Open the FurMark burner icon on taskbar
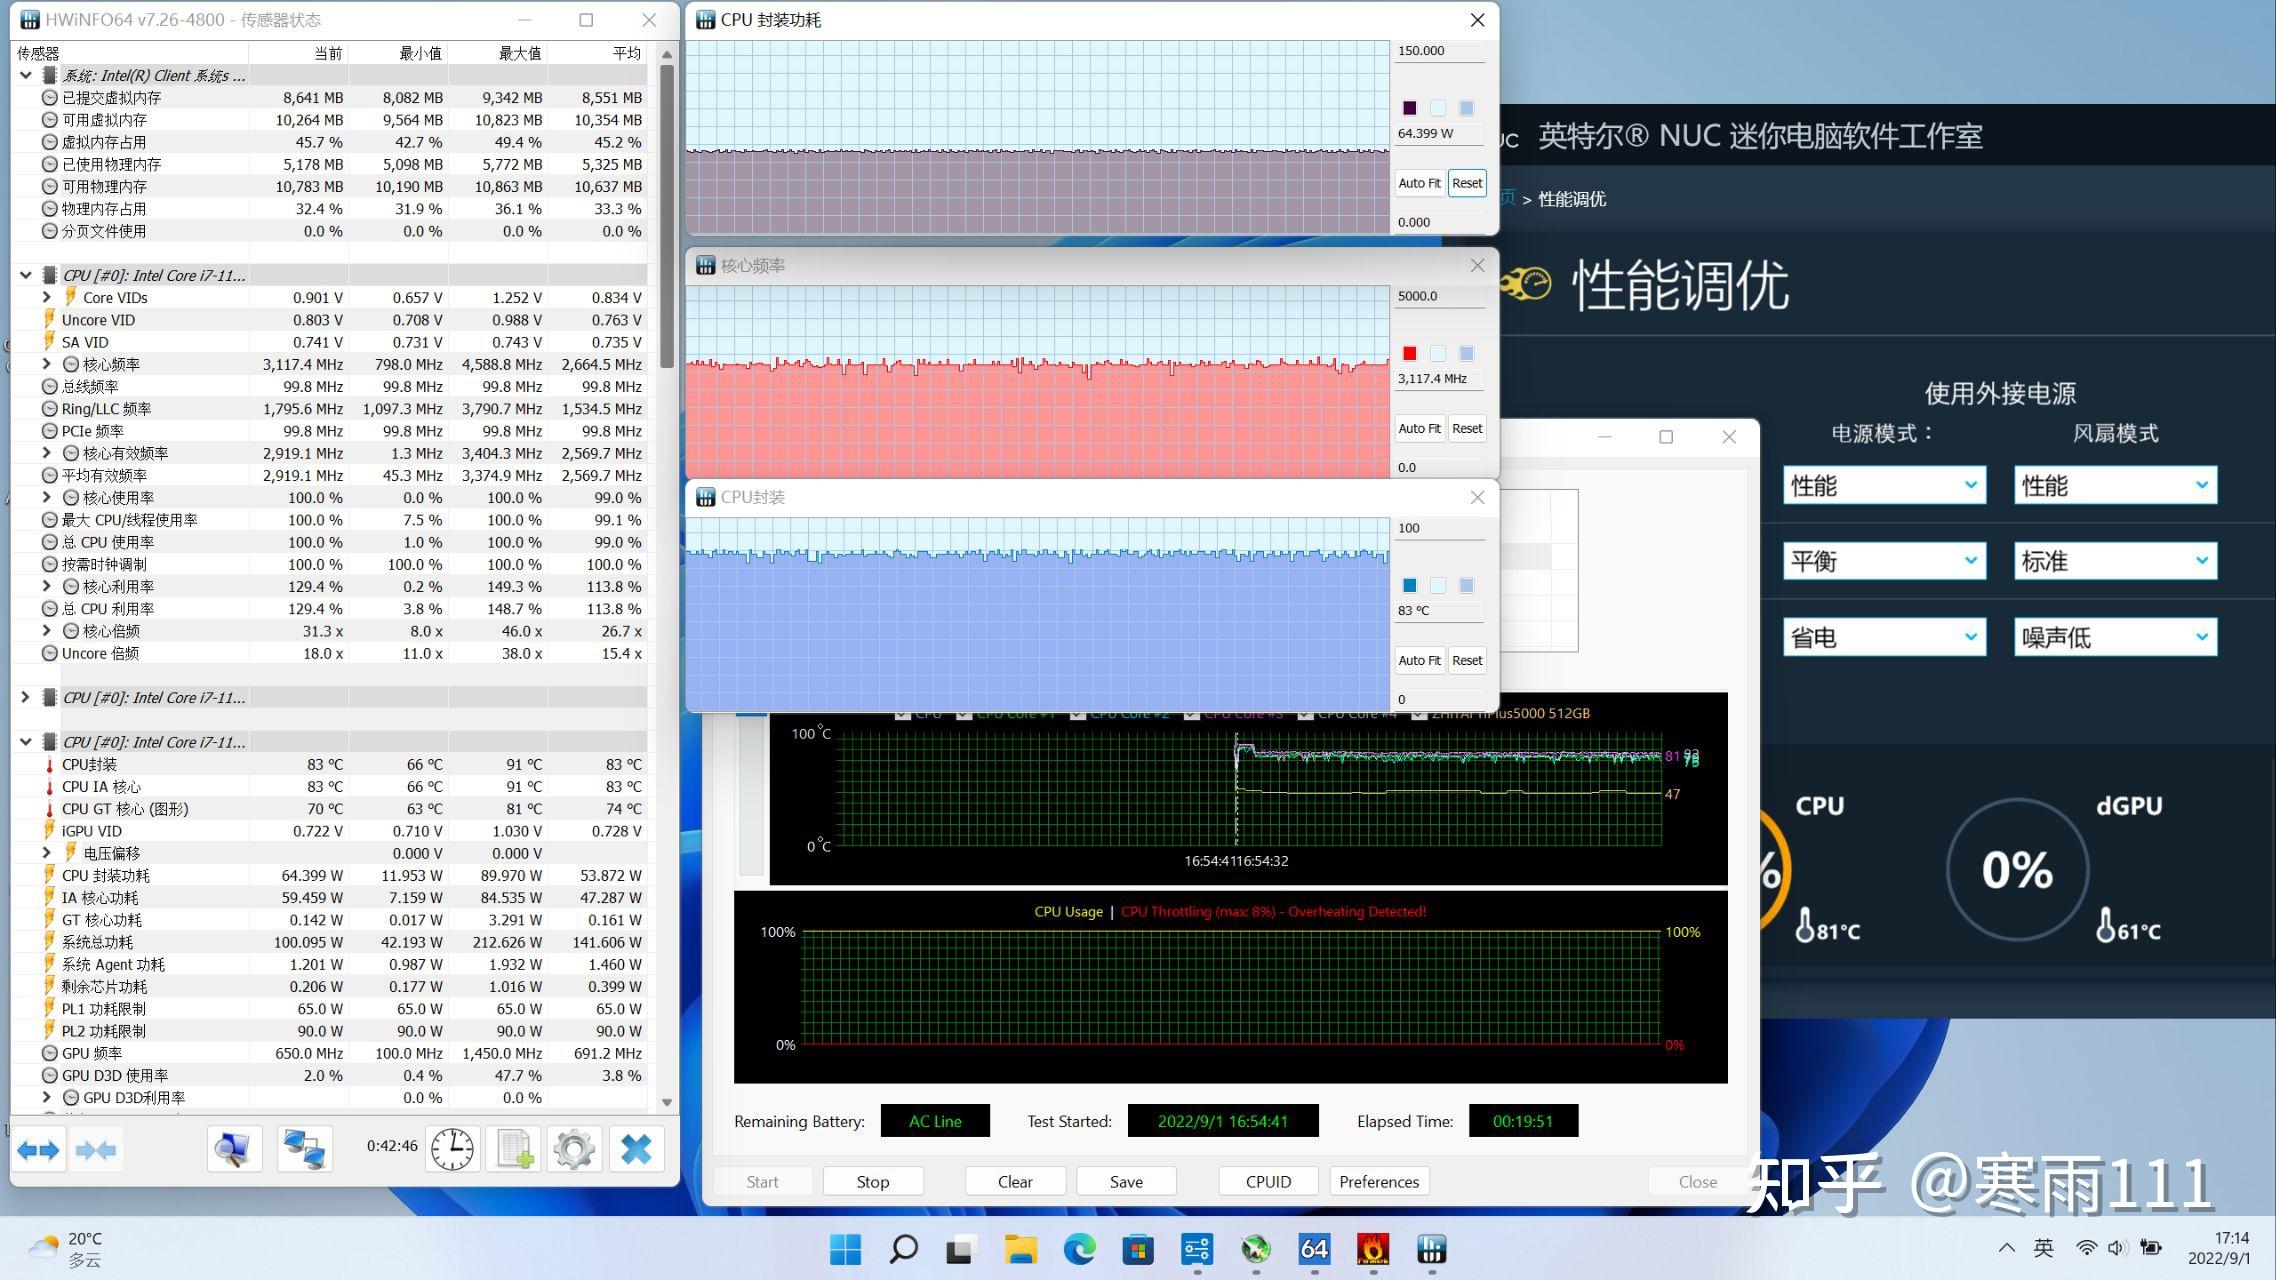 tap(1373, 1250)
